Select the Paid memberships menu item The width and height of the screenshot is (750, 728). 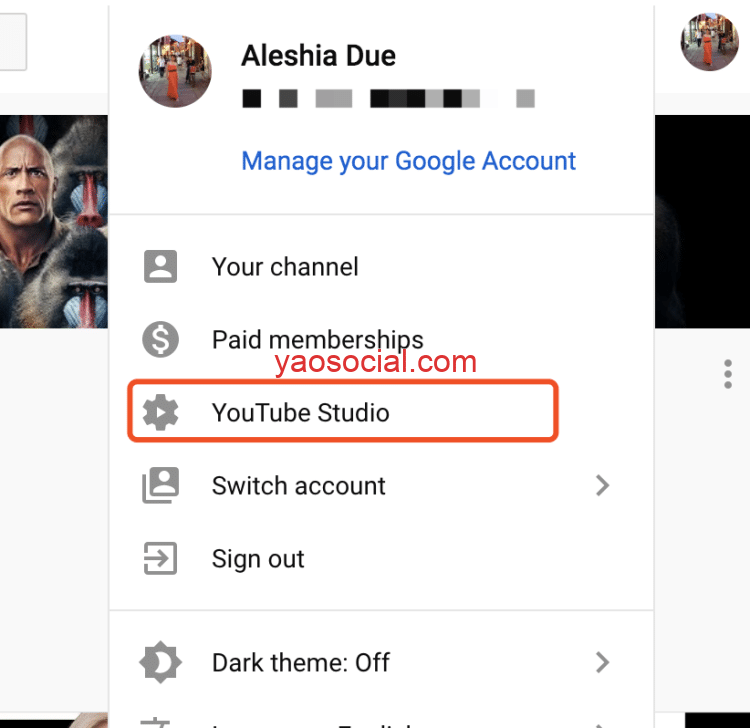tap(381, 340)
